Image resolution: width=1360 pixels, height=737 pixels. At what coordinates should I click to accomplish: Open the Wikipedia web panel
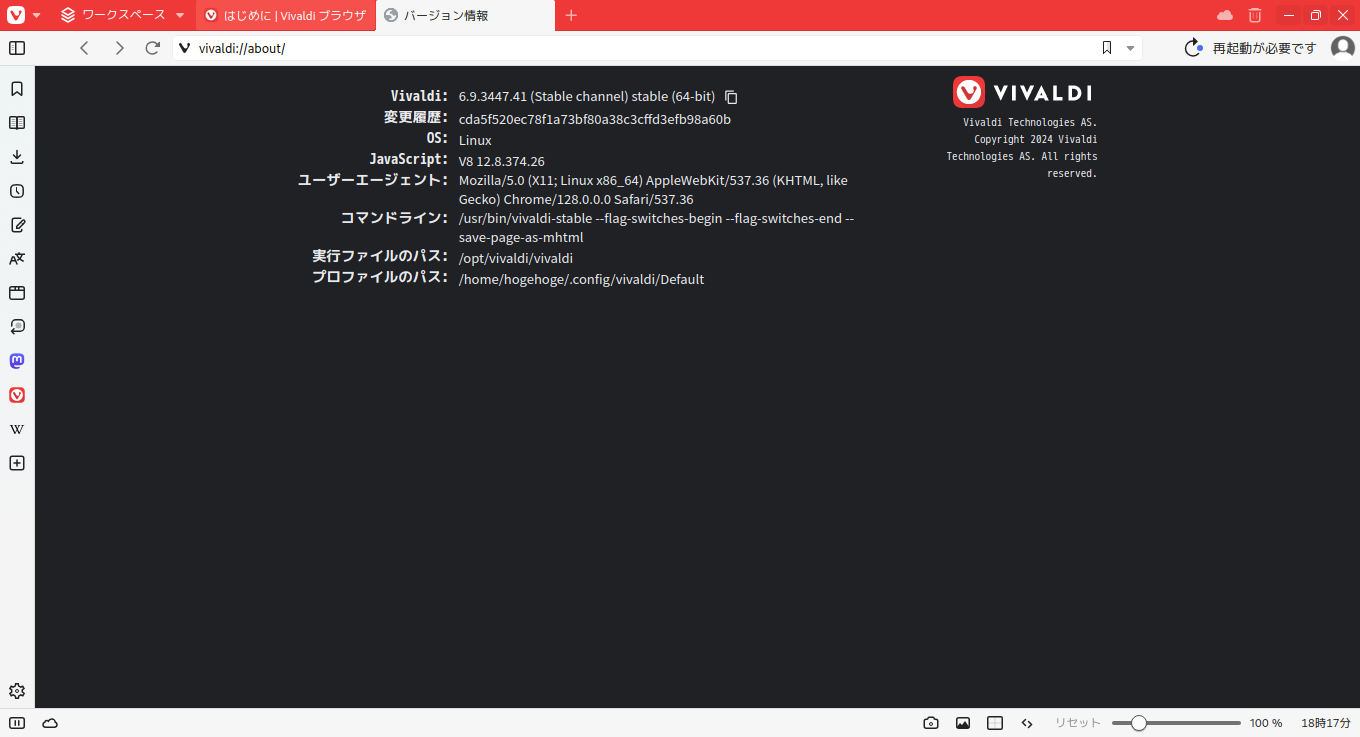point(17,429)
